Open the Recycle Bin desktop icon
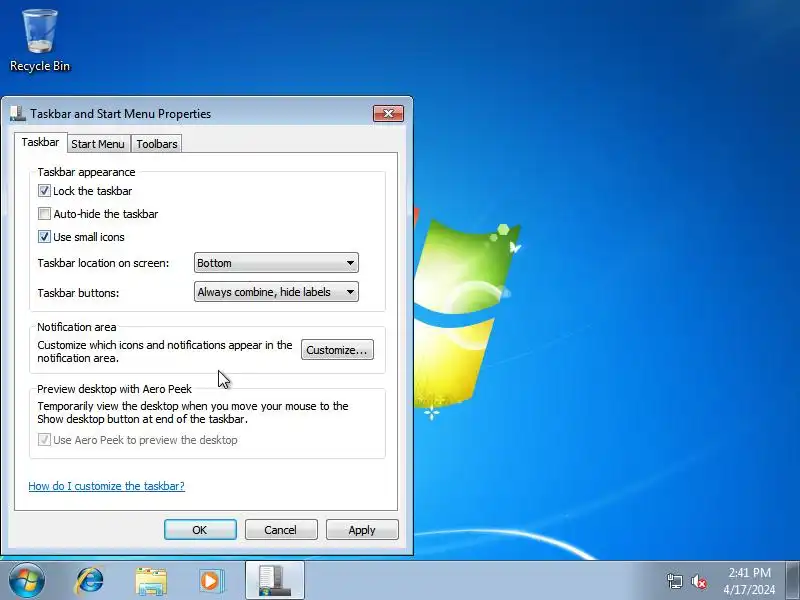 click(39, 41)
